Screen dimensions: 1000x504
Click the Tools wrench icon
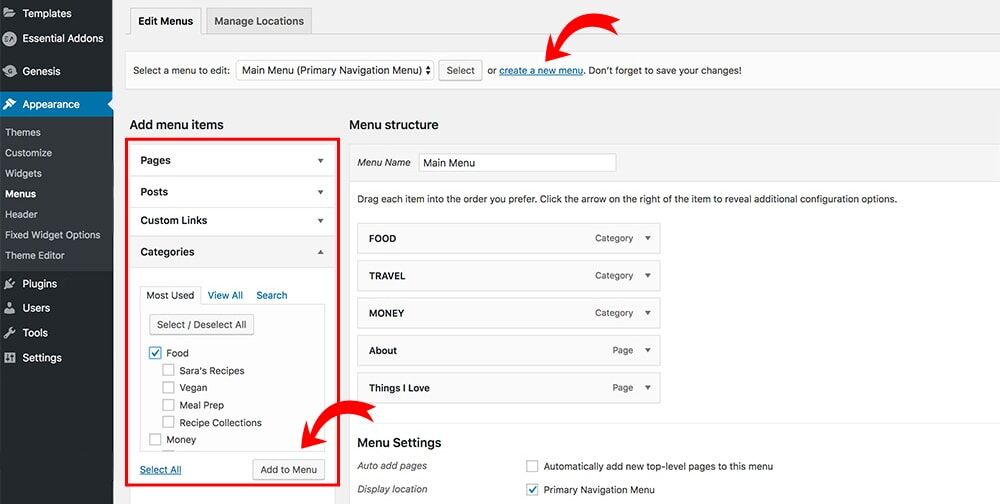pyautogui.click(x=10, y=333)
